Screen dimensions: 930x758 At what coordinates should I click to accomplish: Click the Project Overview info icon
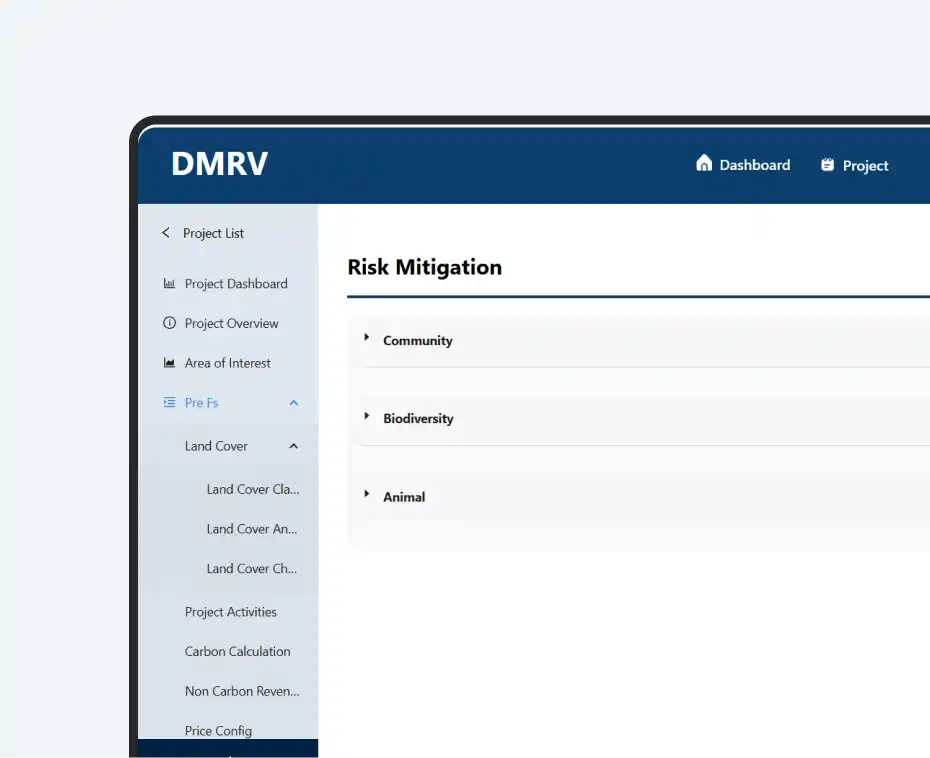coord(169,323)
